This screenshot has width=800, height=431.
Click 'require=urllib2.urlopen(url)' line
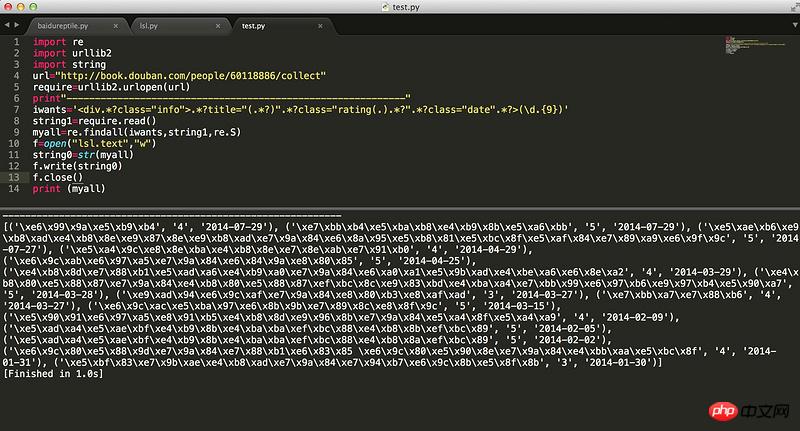pos(111,87)
